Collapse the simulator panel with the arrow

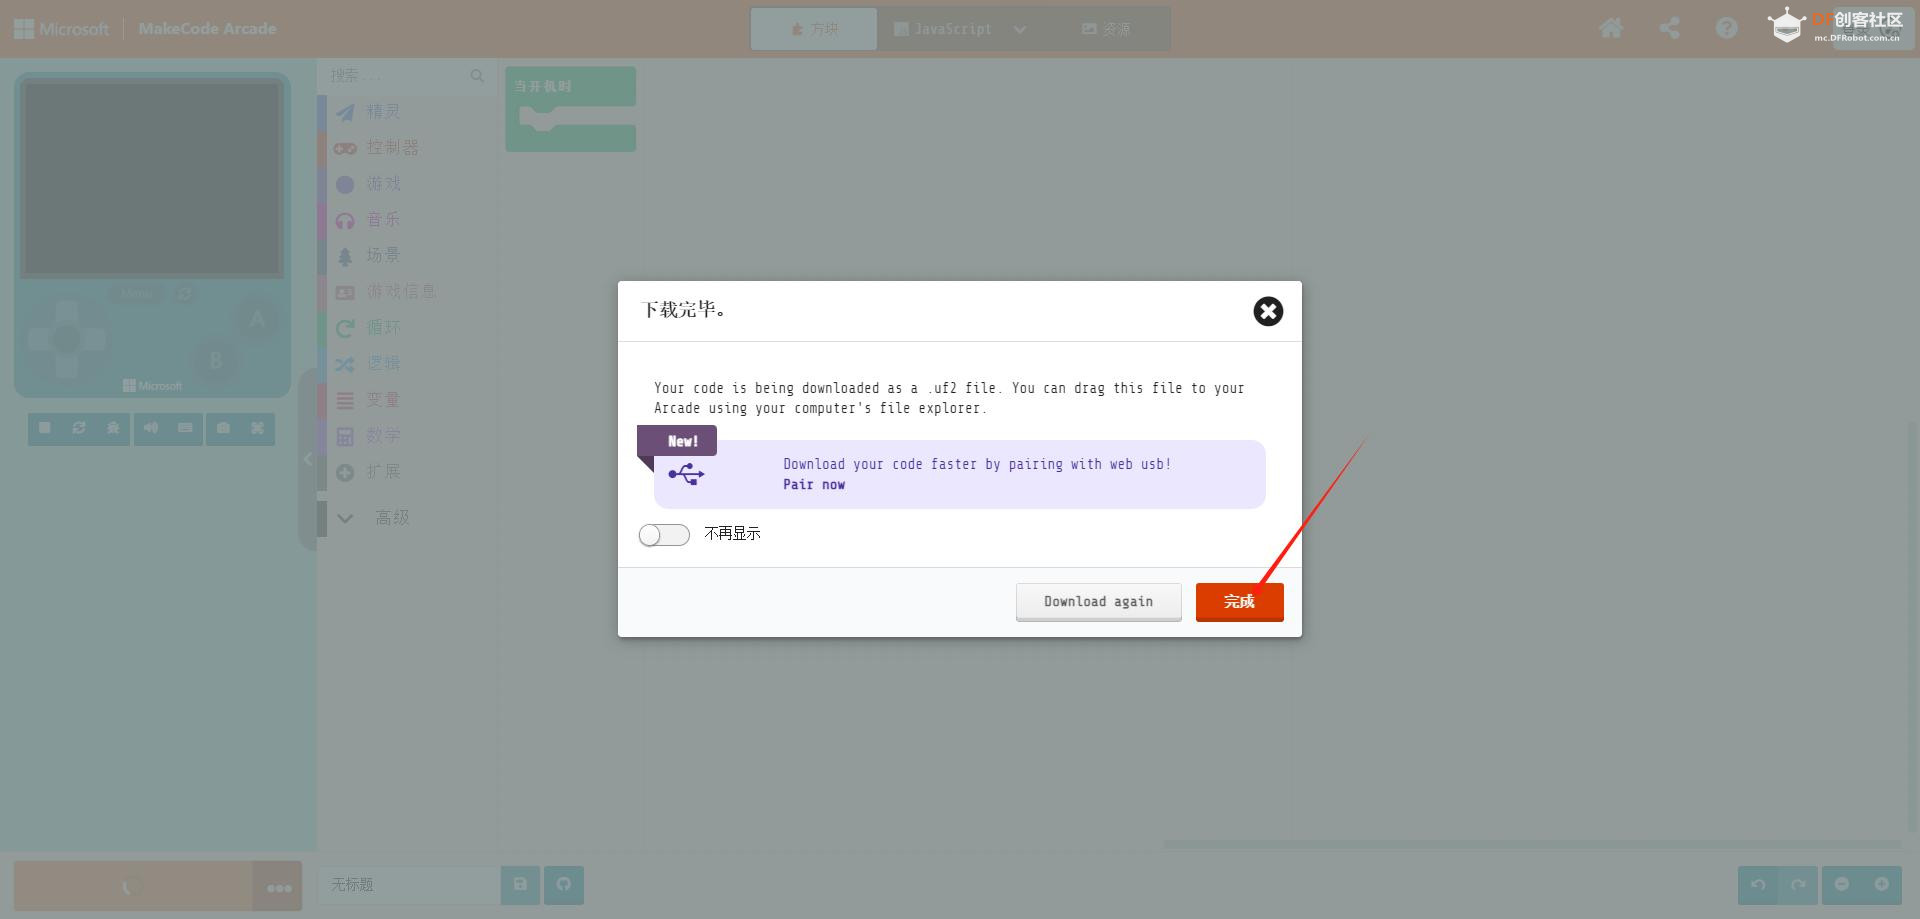coord(308,459)
